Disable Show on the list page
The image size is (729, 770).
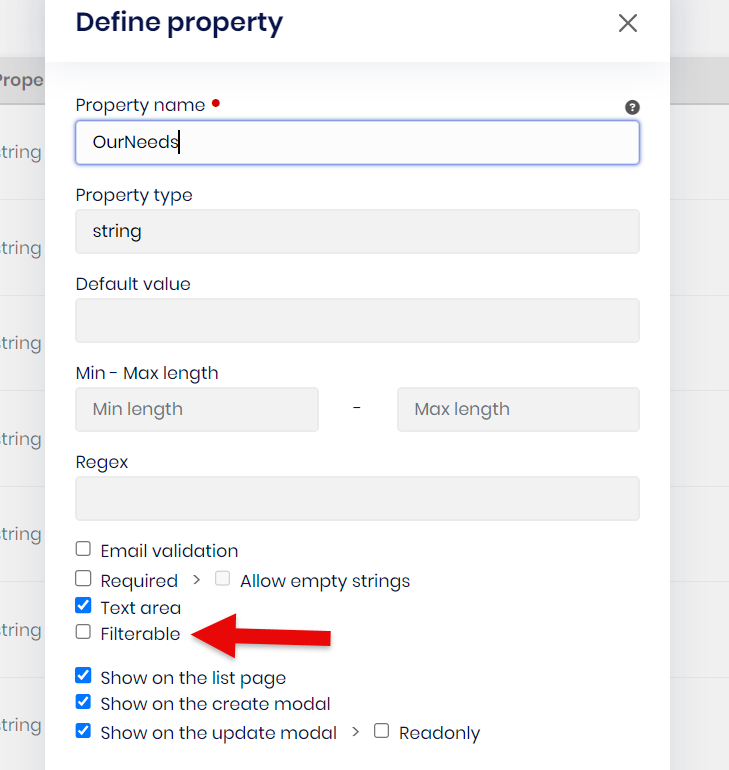click(x=83, y=676)
